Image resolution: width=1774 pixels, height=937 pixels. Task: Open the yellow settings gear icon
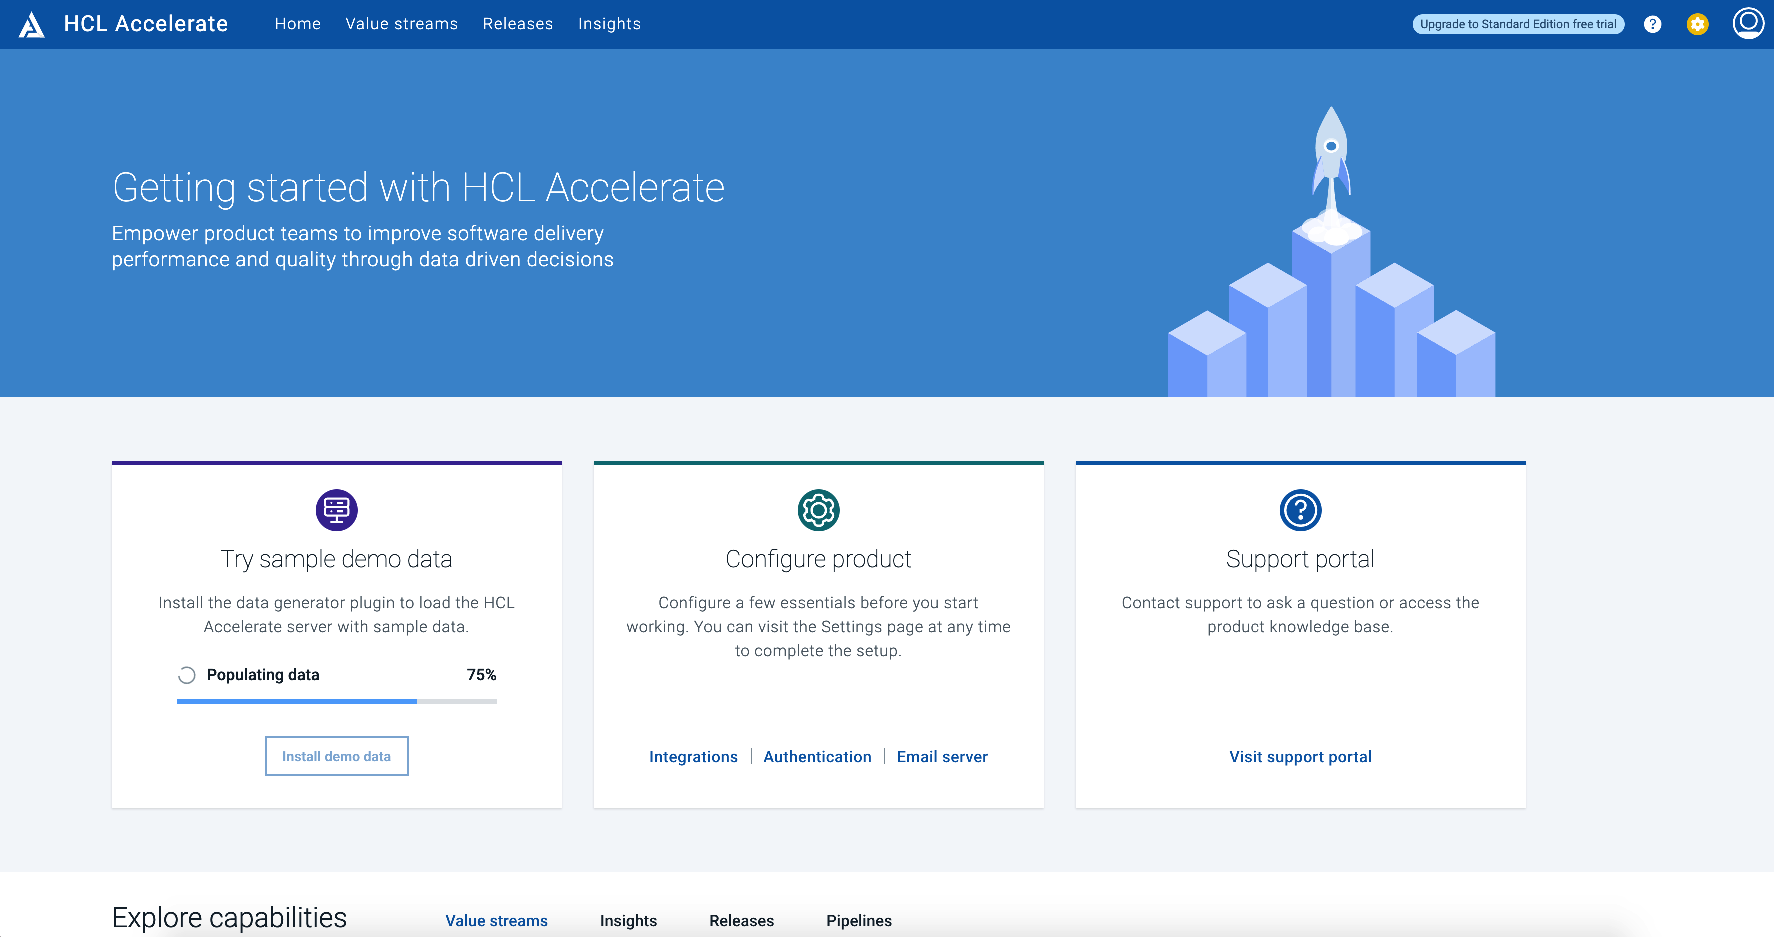pos(1698,24)
